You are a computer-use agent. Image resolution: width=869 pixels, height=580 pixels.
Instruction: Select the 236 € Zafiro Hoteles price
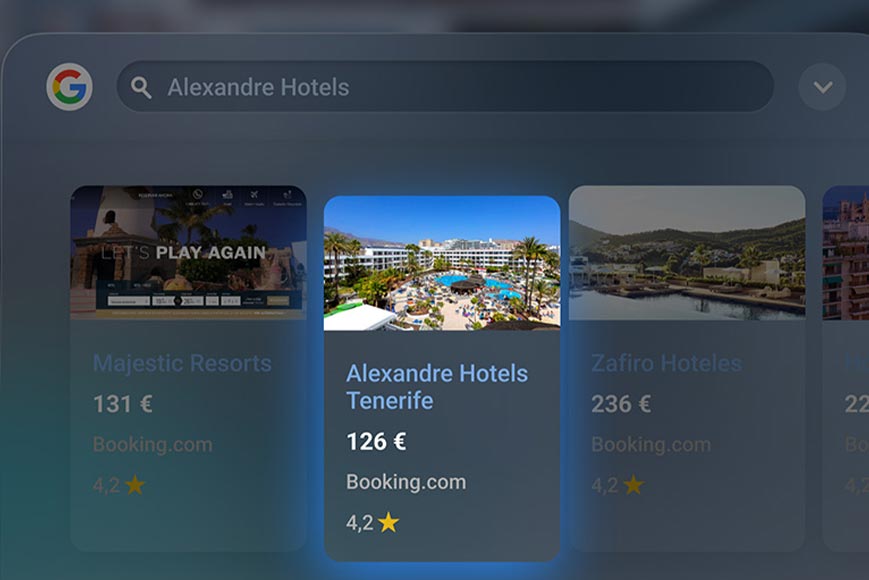(621, 404)
